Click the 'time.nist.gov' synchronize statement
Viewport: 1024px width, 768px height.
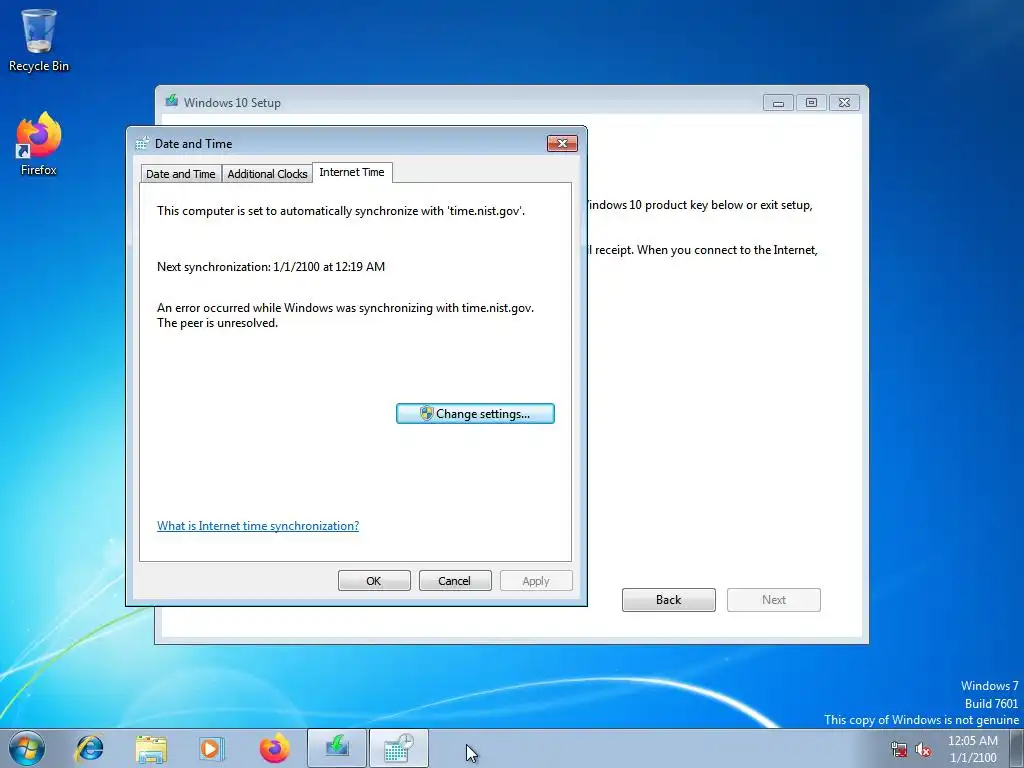341,211
